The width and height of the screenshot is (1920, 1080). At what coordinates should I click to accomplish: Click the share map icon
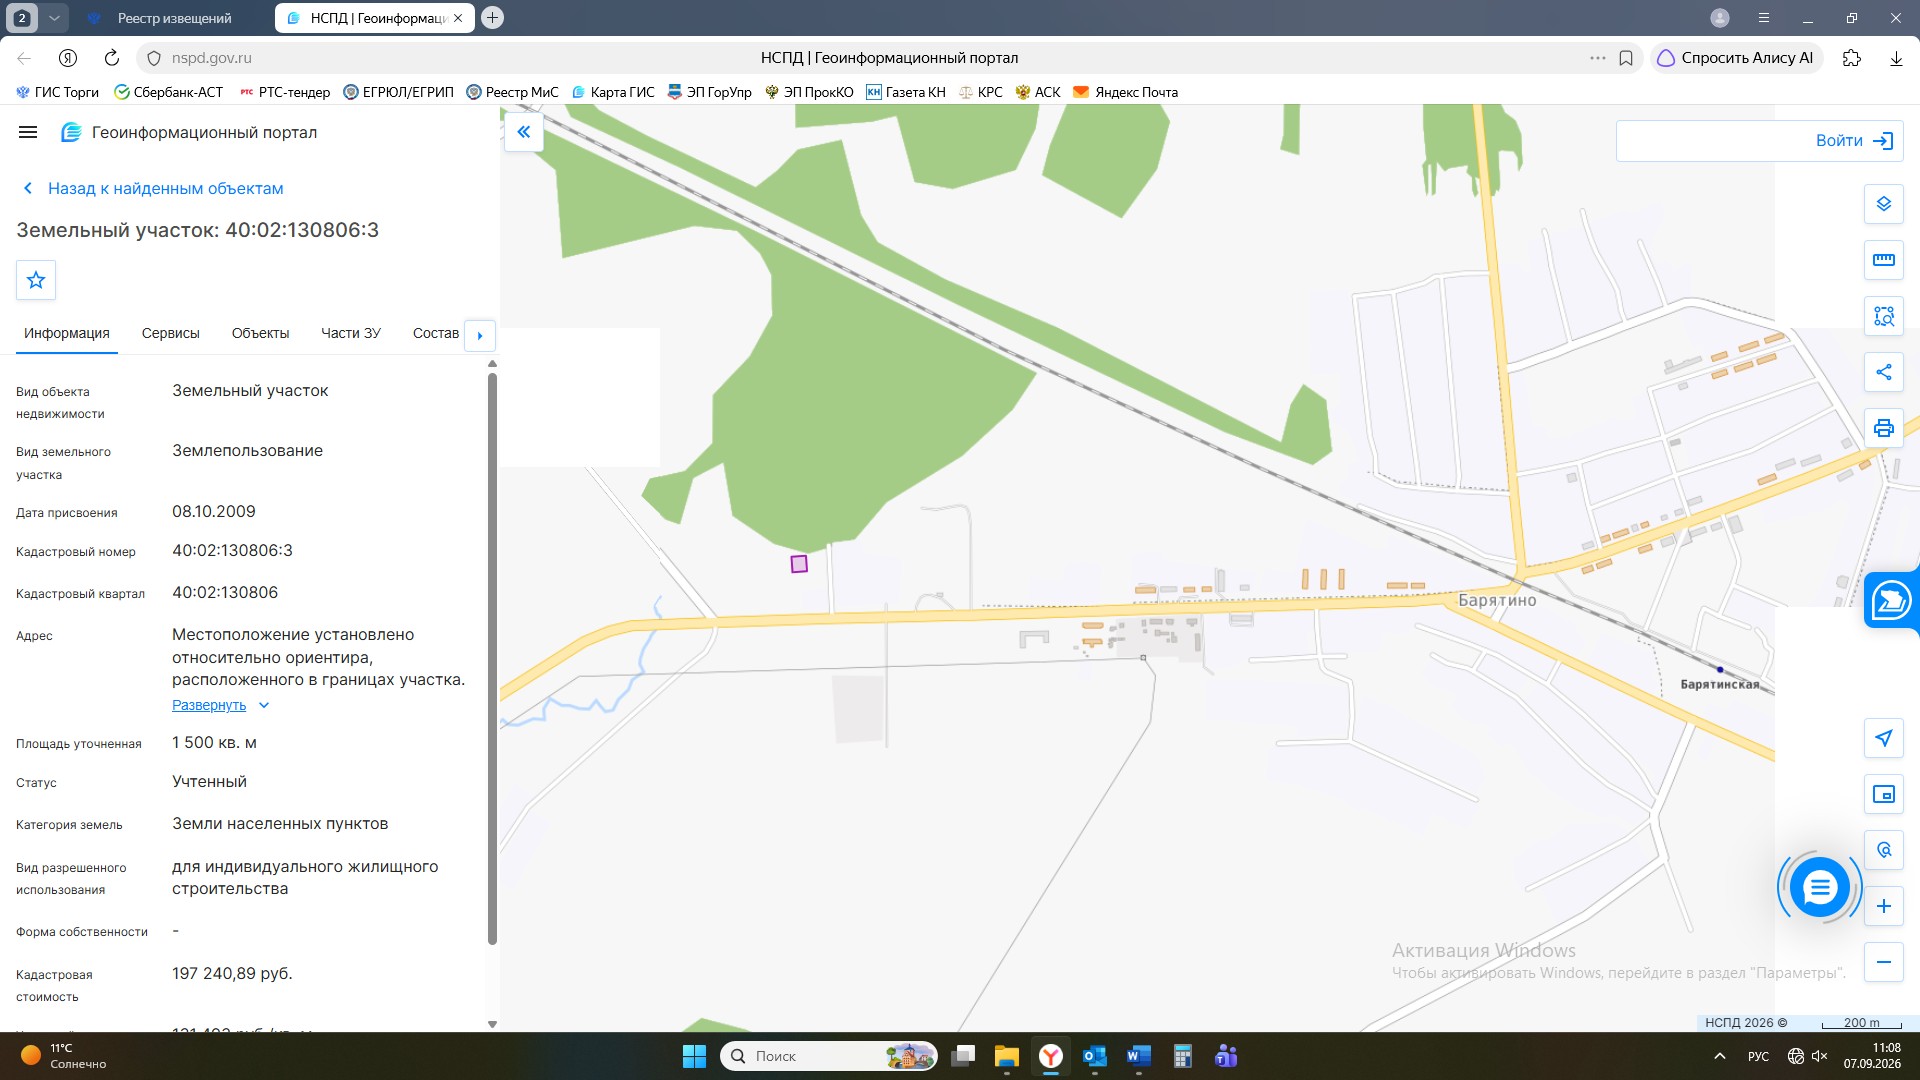1884,372
